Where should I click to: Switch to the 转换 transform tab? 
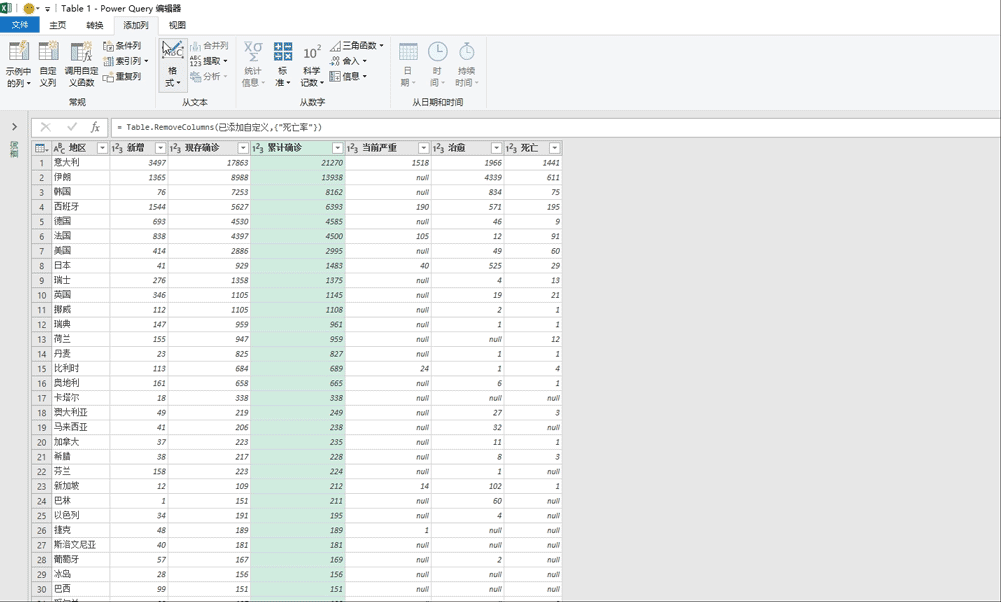(x=94, y=25)
